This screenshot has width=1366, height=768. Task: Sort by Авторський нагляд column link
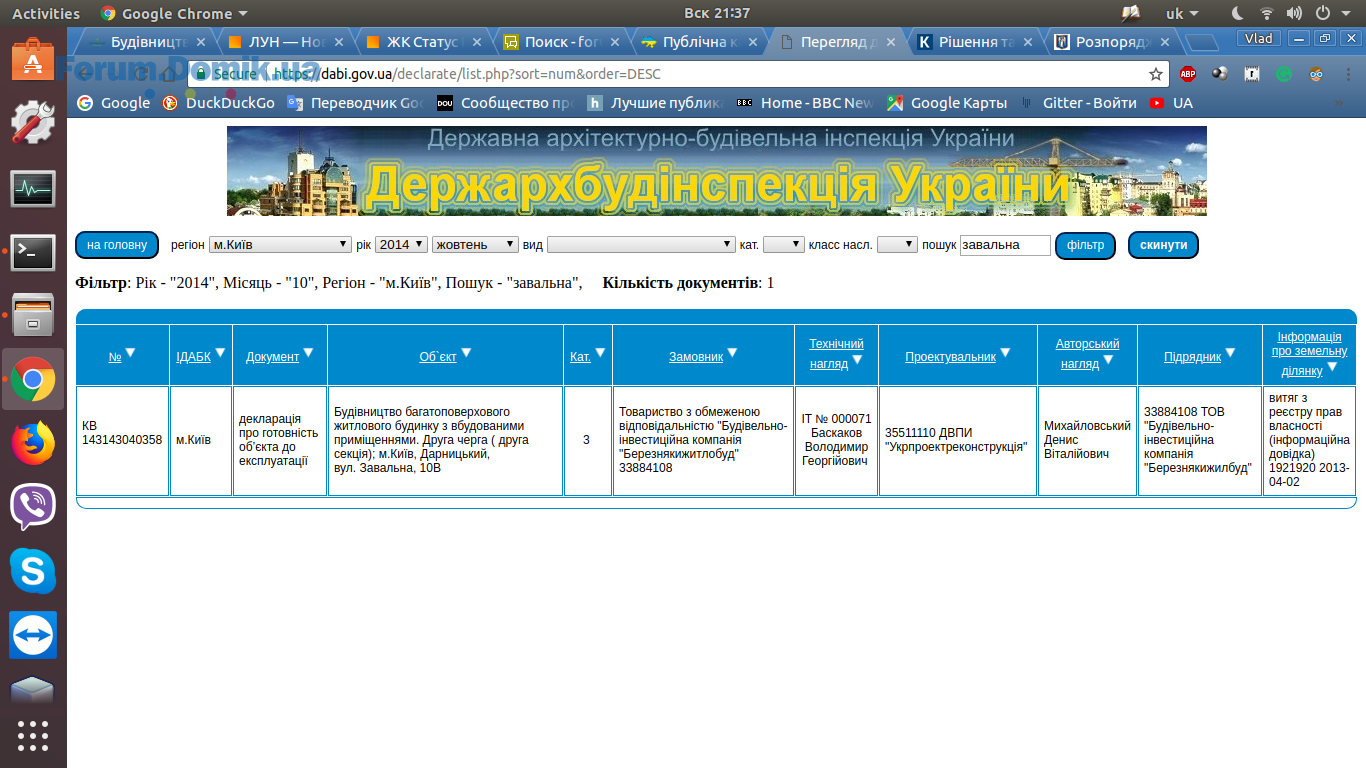[1087, 354]
